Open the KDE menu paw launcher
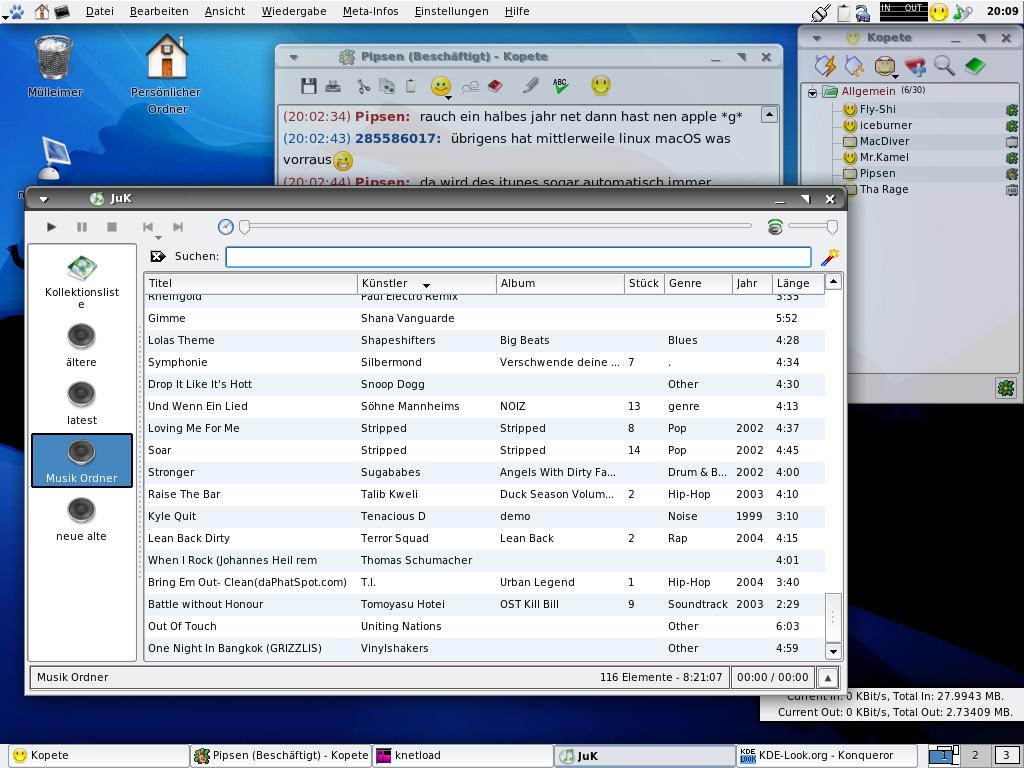 click(x=16, y=11)
